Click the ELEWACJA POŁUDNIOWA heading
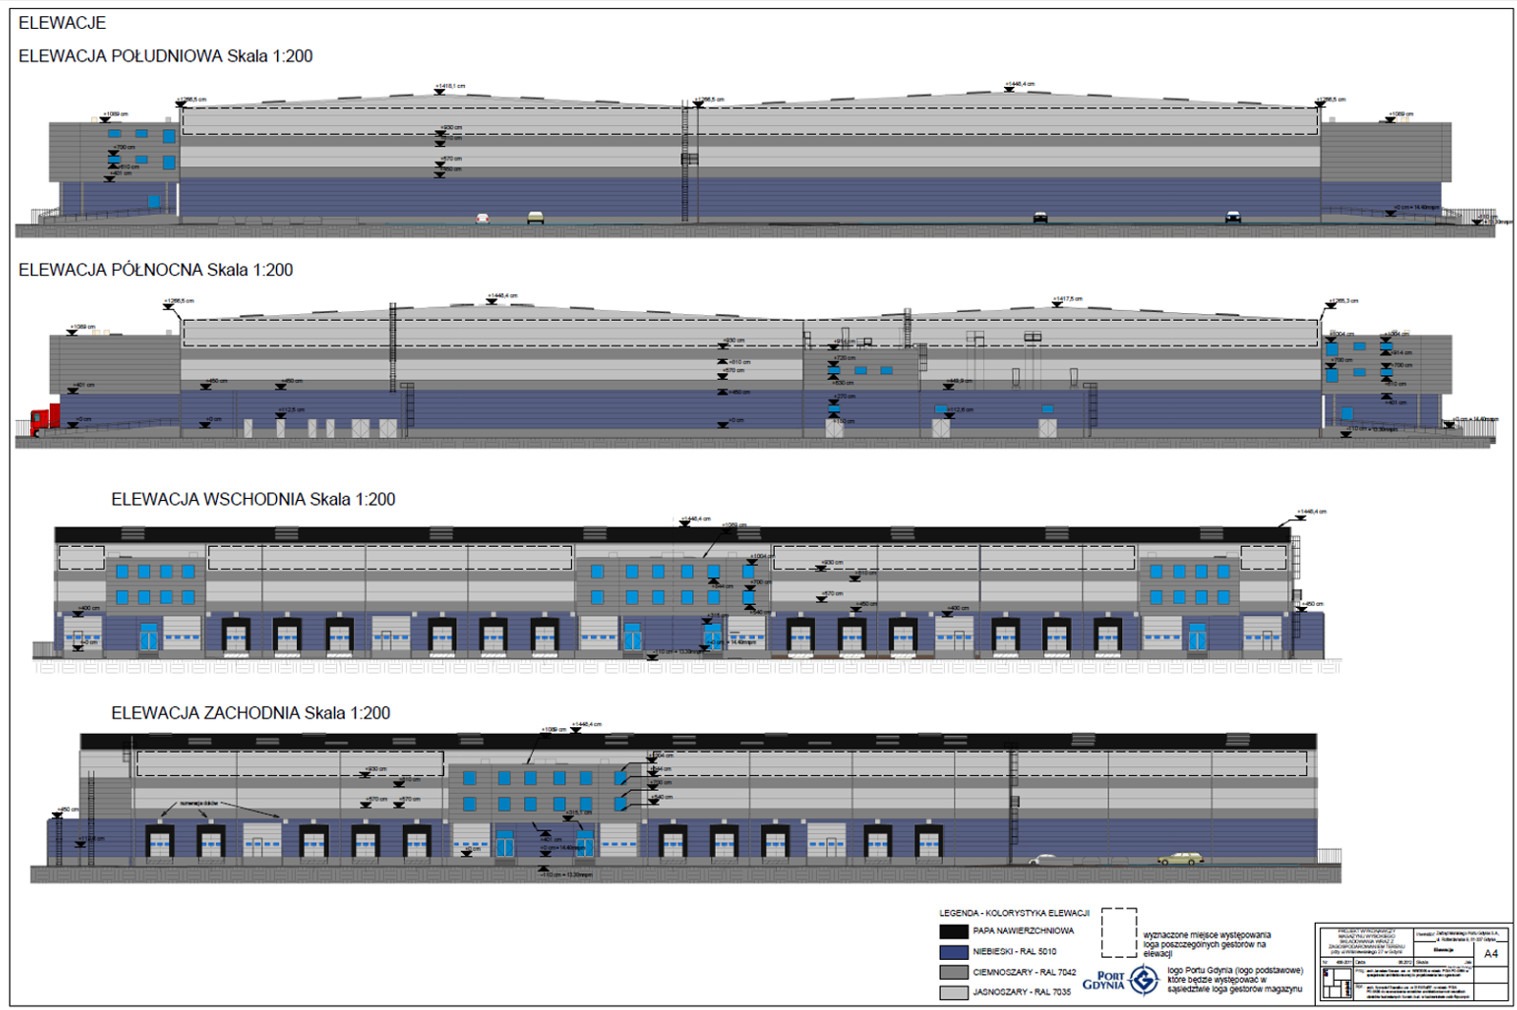The width and height of the screenshot is (1517, 1010). click(x=165, y=57)
